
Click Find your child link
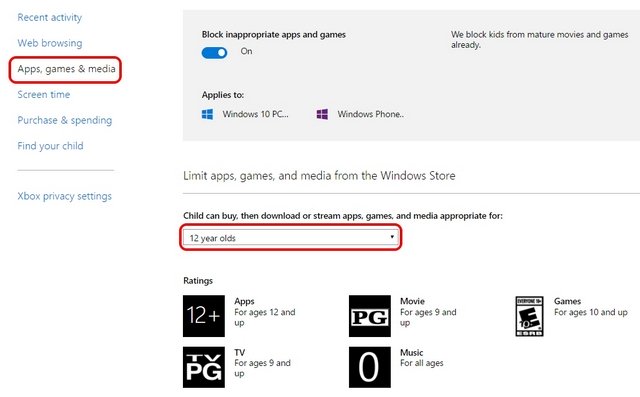pyautogui.click(x=50, y=146)
